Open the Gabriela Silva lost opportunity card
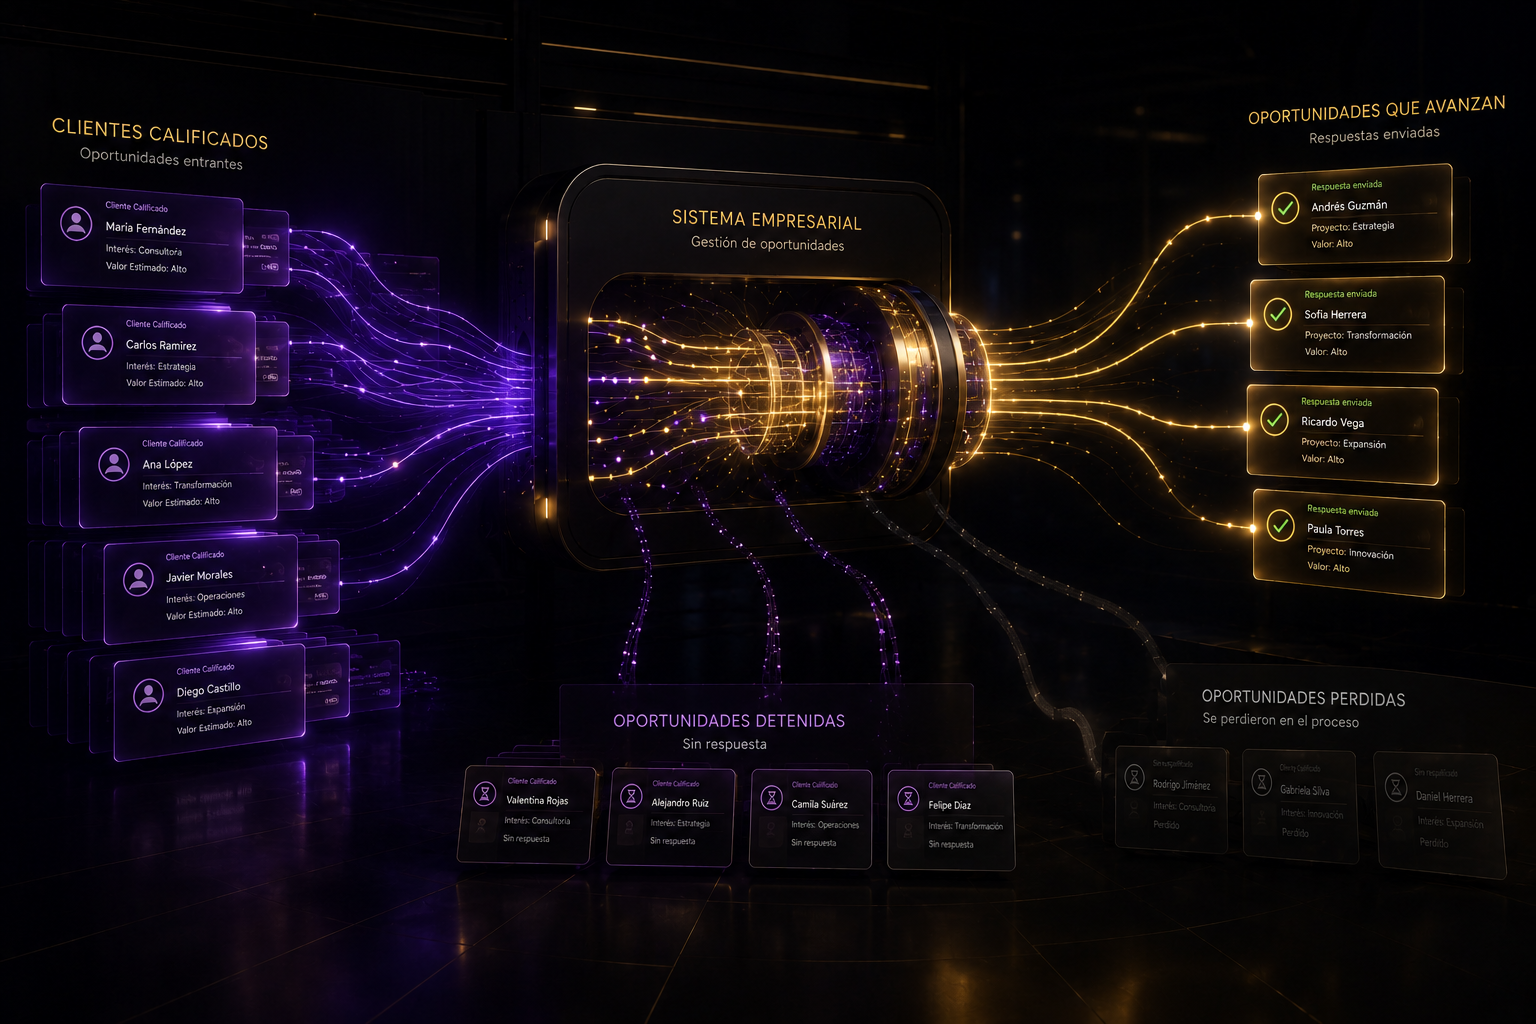1536x1024 pixels. tap(1300, 806)
